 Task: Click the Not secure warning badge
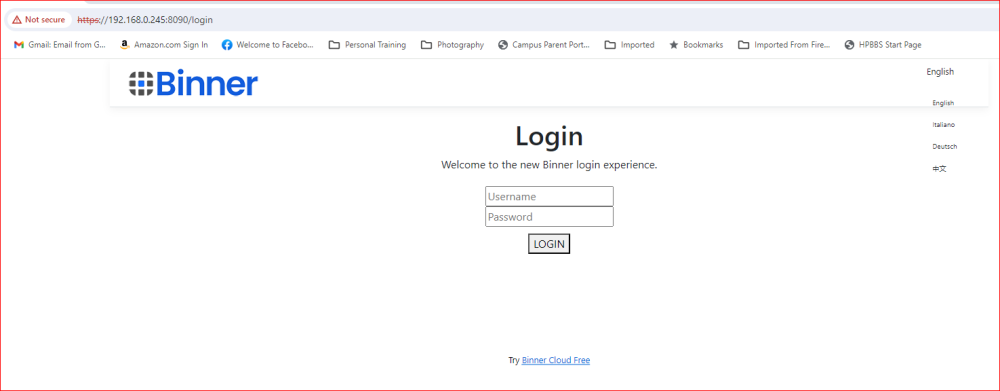click(x=39, y=20)
